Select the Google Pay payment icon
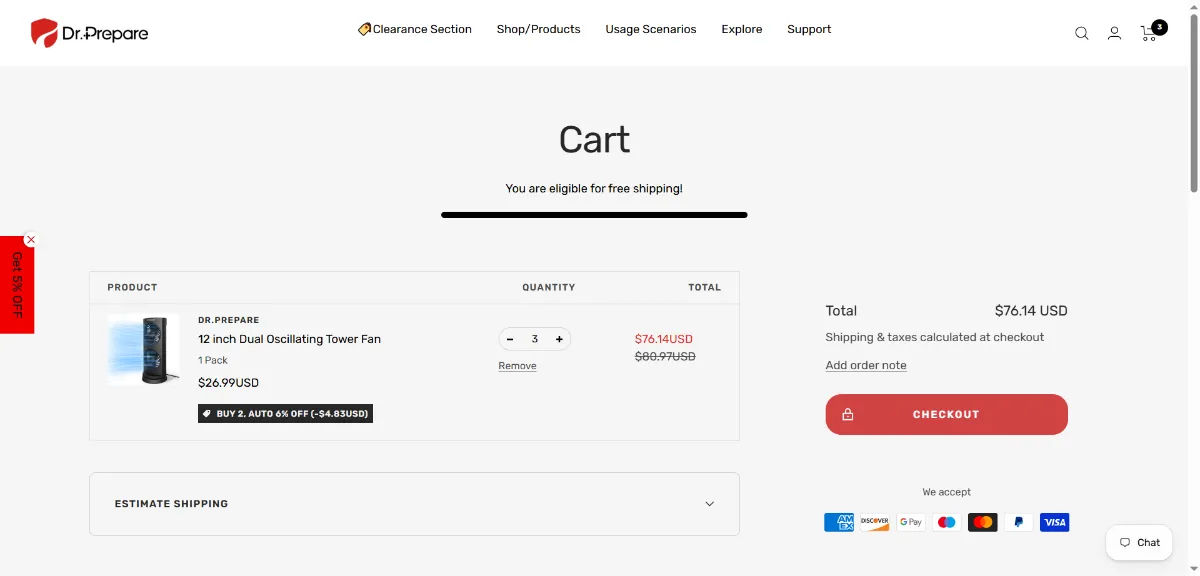 (x=911, y=522)
